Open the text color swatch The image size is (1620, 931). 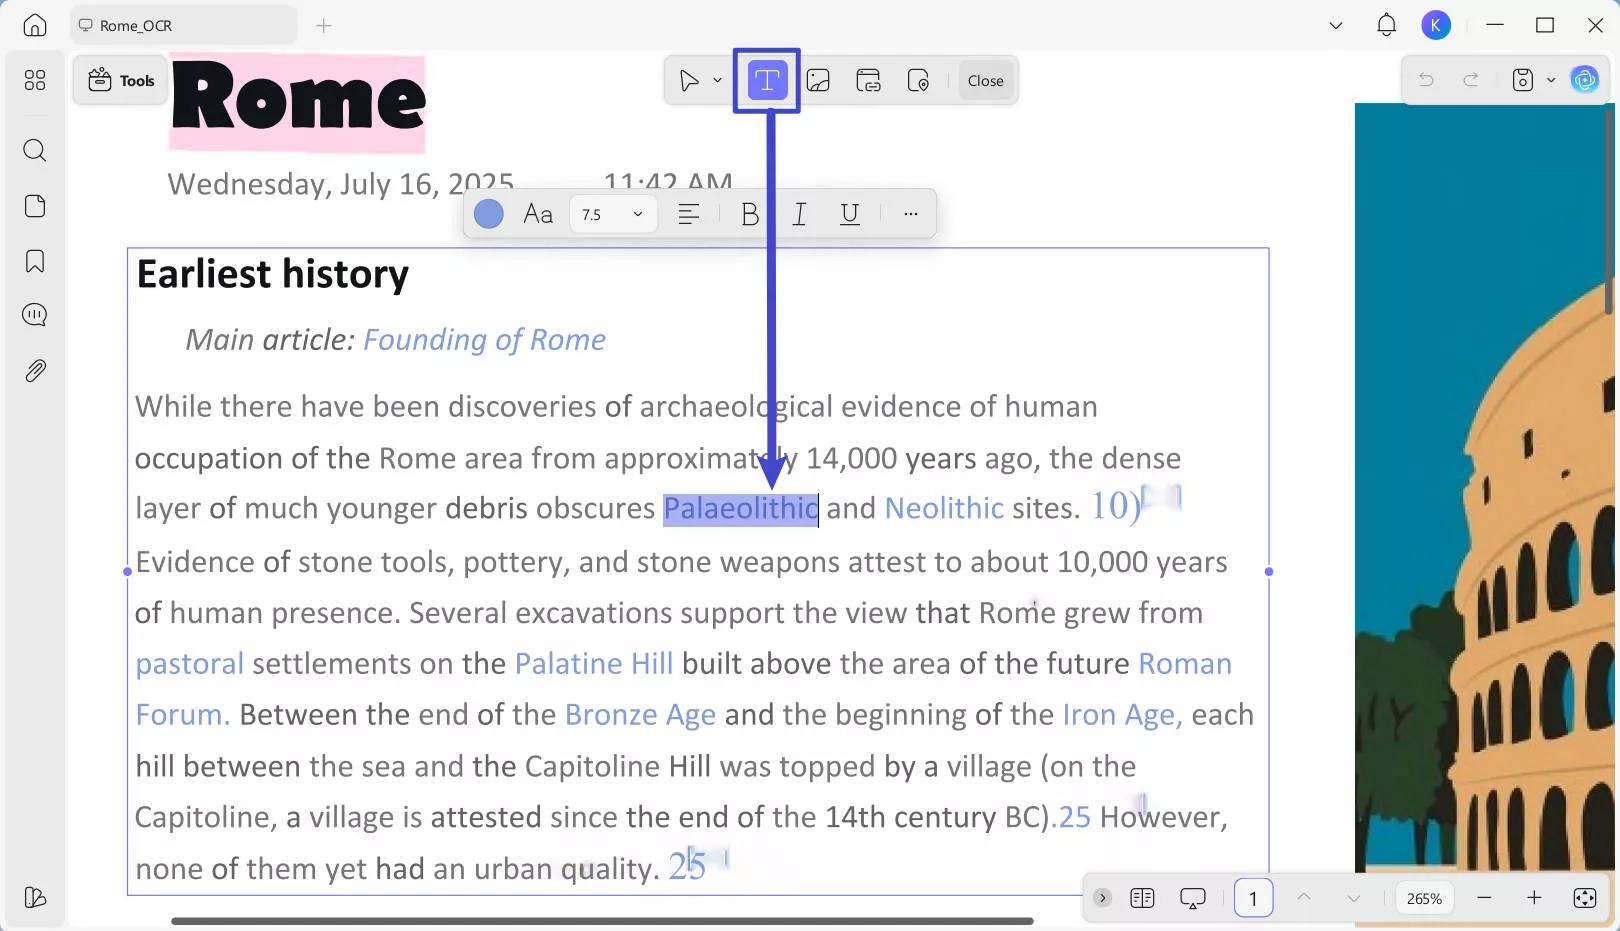[x=488, y=214]
